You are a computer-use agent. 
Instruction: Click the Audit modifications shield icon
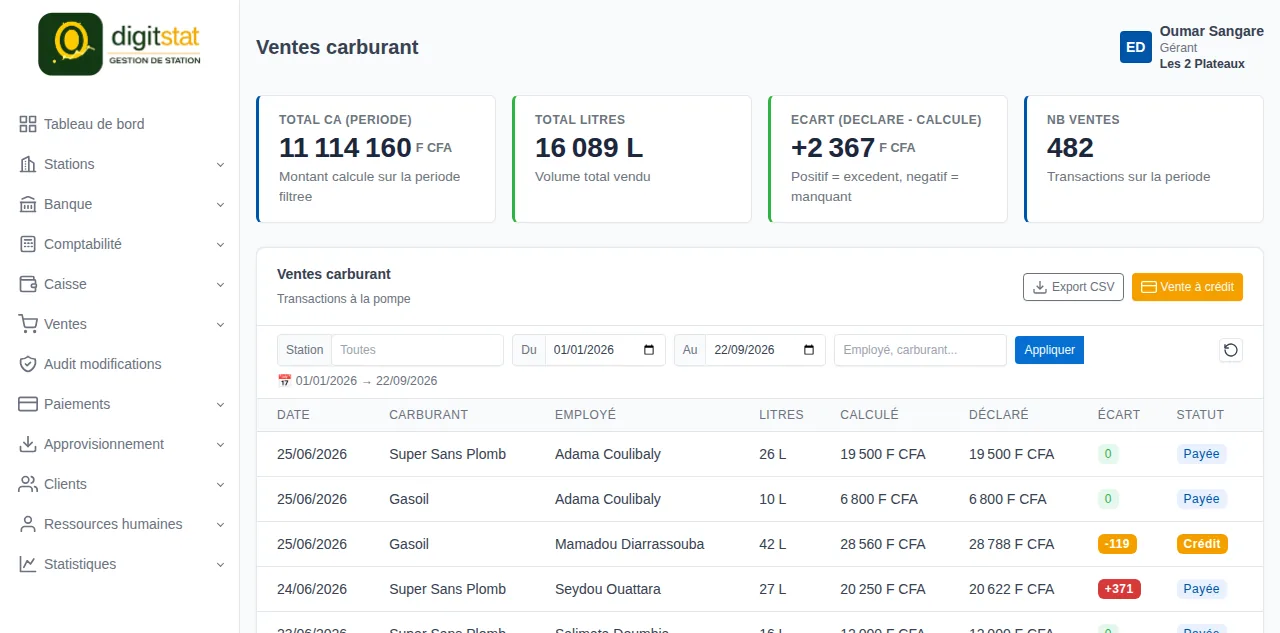click(28, 364)
